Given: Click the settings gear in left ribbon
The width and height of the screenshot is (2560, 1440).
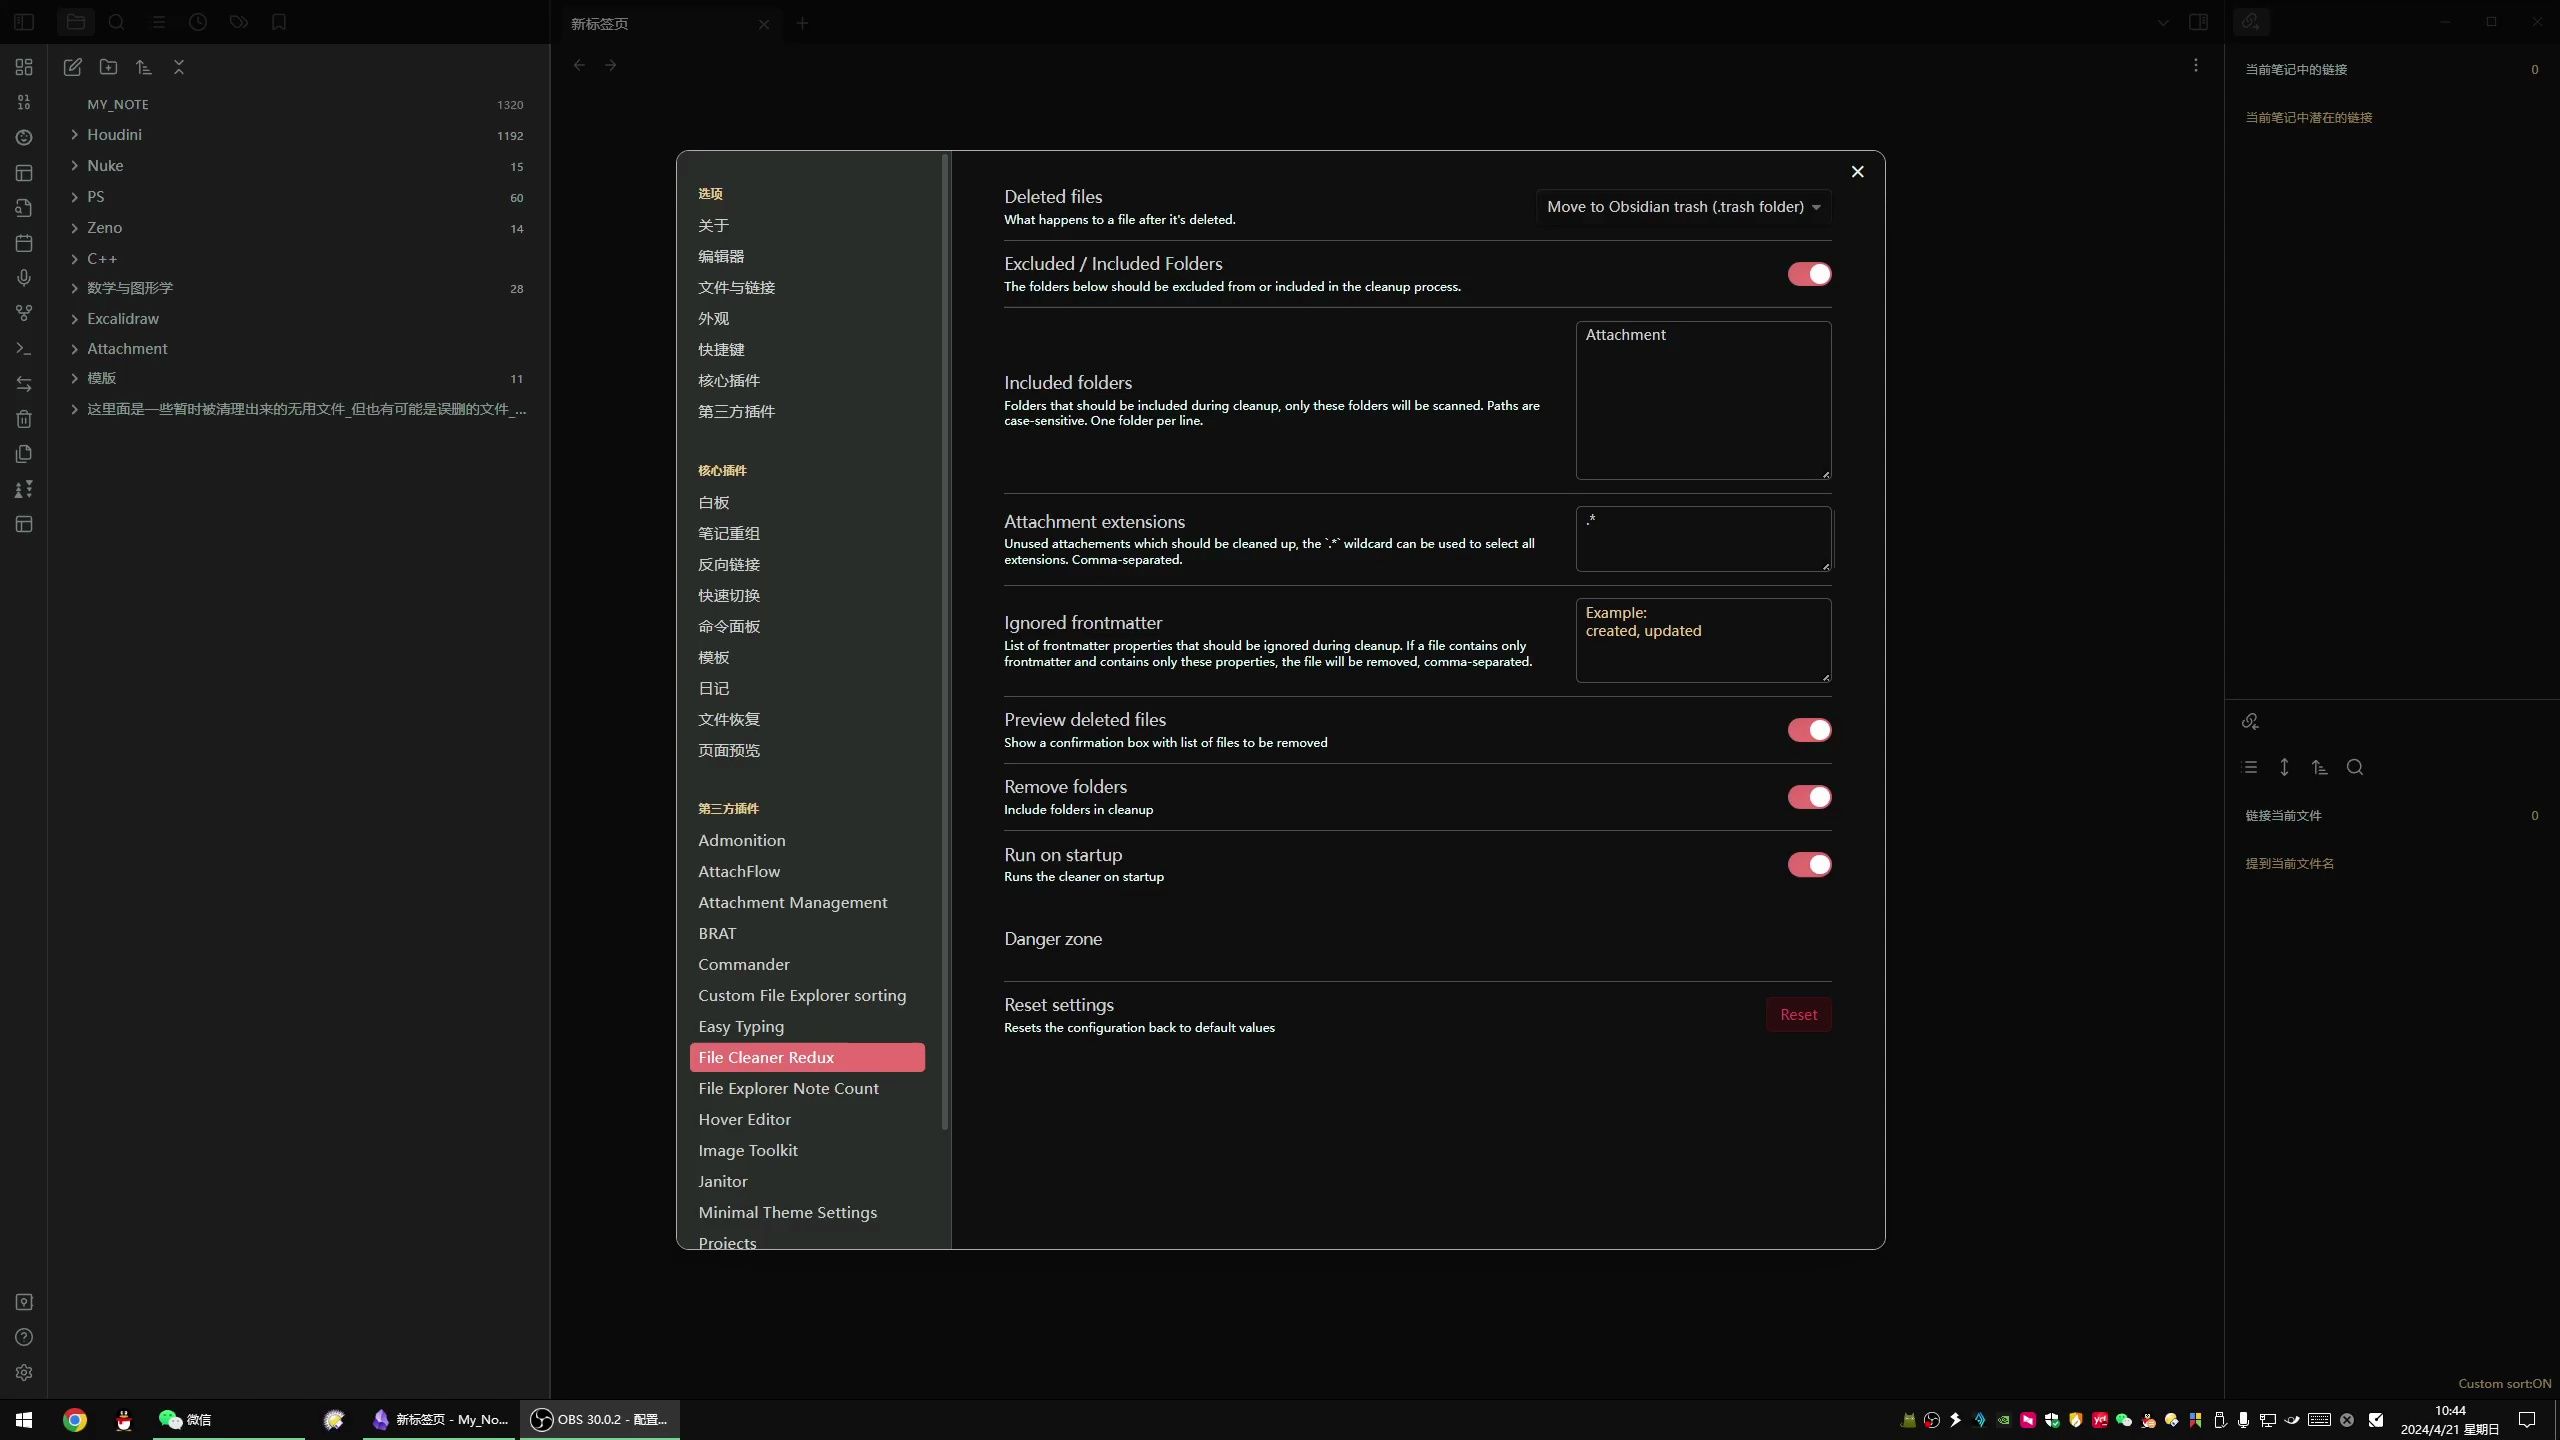Looking at the screenshot, I should point(24,1373).
